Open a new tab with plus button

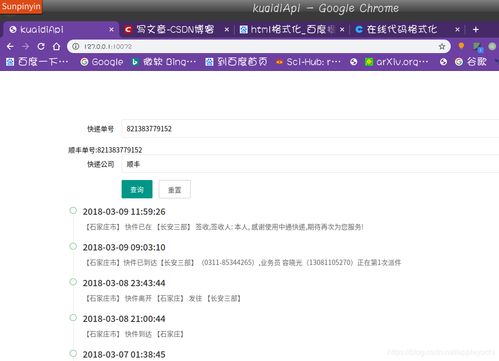[x=476, y=30]
